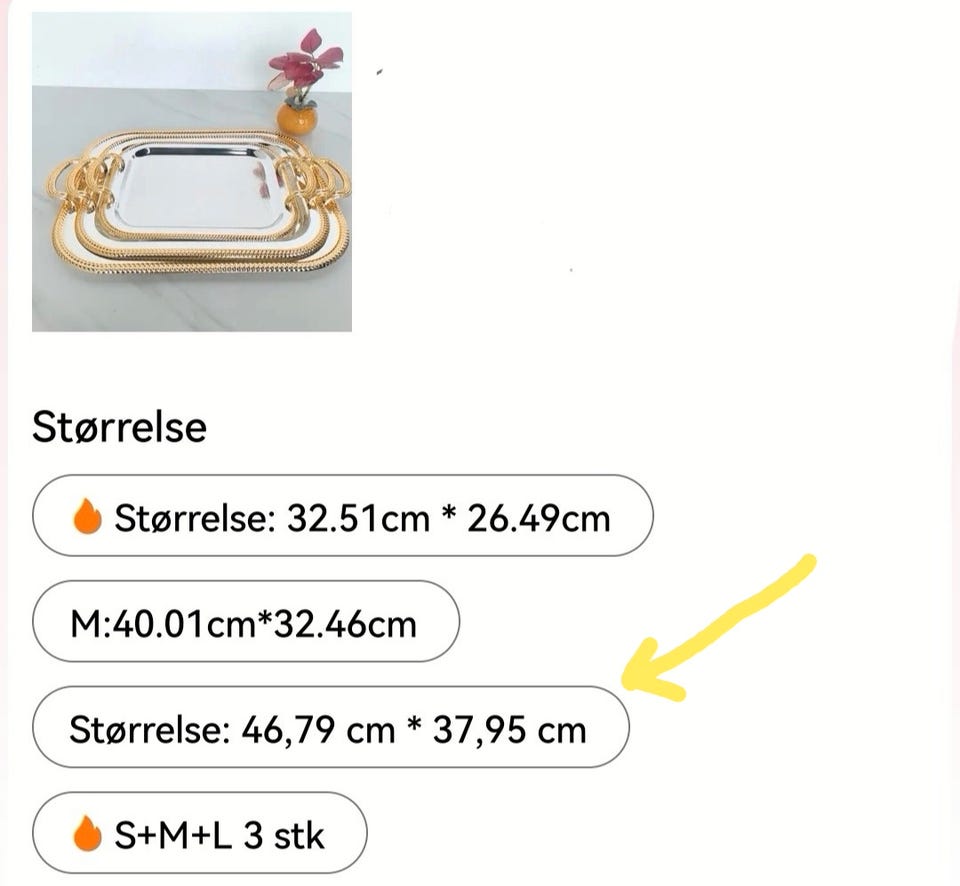The height and width of the screenshot is (886, 960).
Task: Open the product image thumbnail
Action: pyautogui.click(x=190, y=170)
